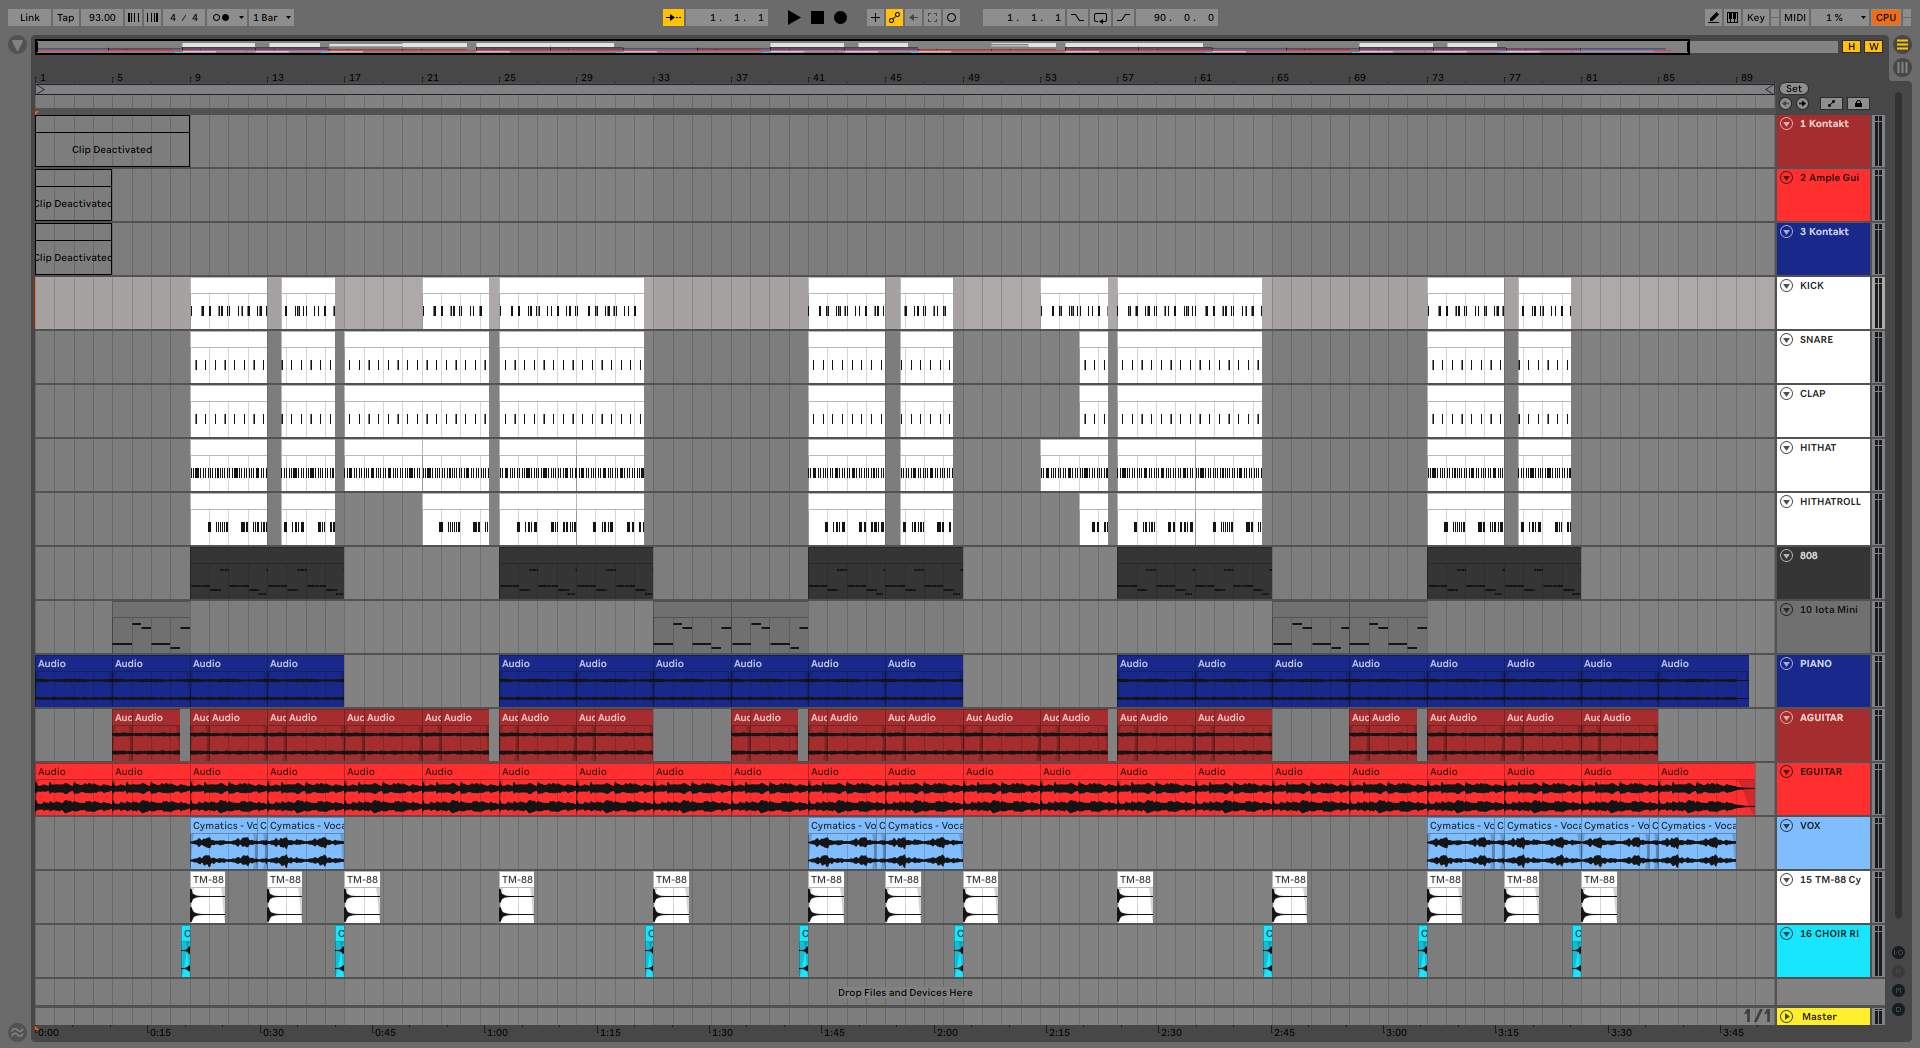
Task: Click the Stop button in the transport
Action: 817,17
